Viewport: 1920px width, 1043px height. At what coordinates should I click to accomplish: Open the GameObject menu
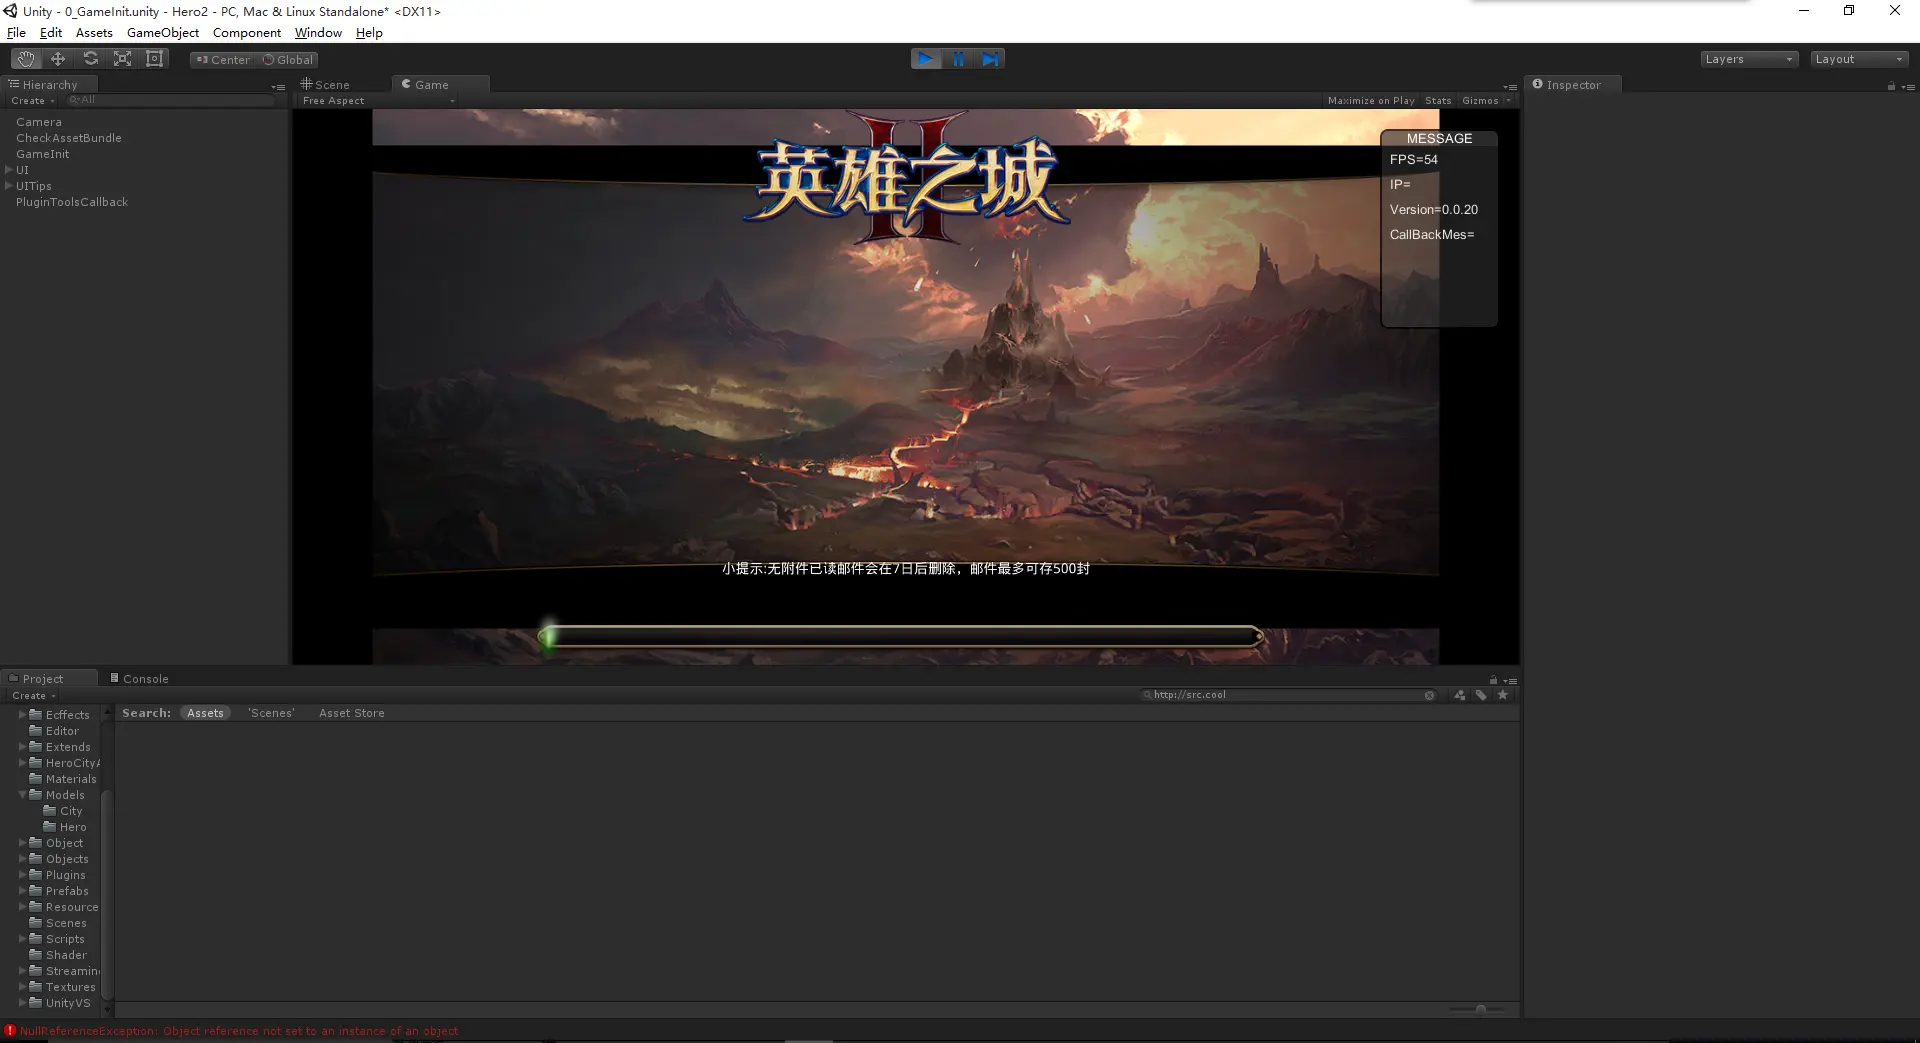click(x=163, y=33)
